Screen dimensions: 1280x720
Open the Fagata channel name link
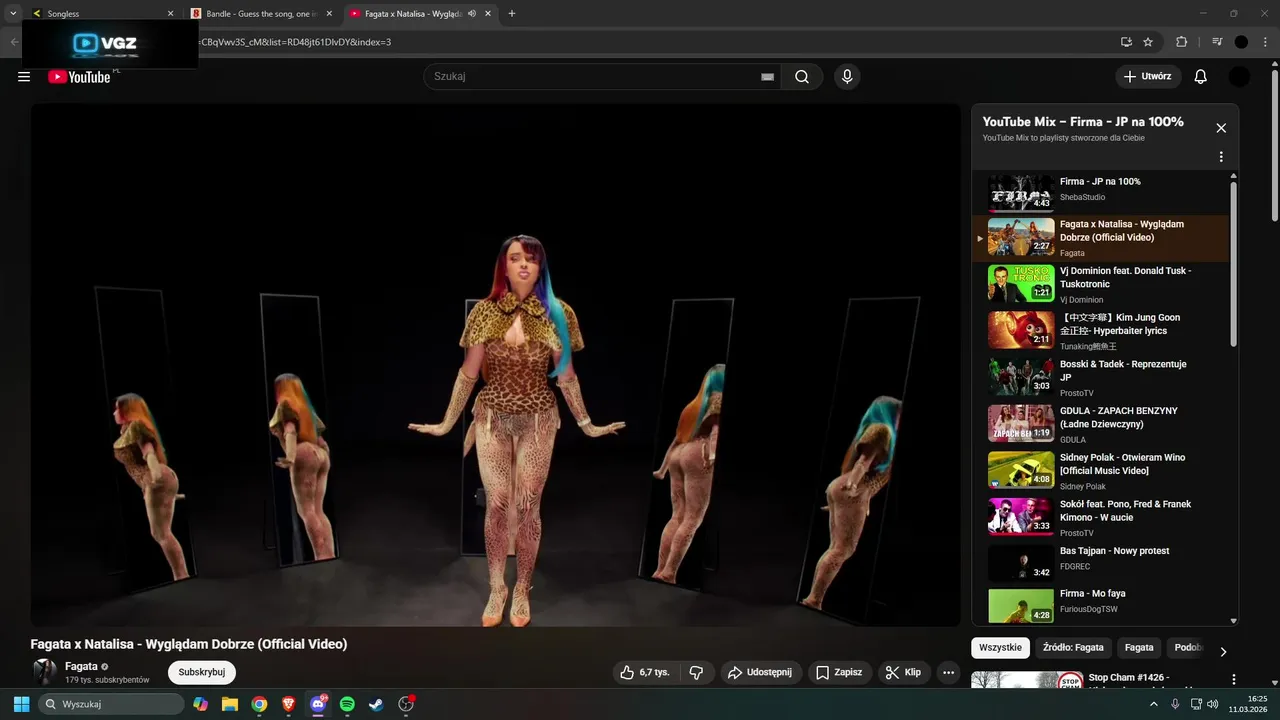(82, 666)
